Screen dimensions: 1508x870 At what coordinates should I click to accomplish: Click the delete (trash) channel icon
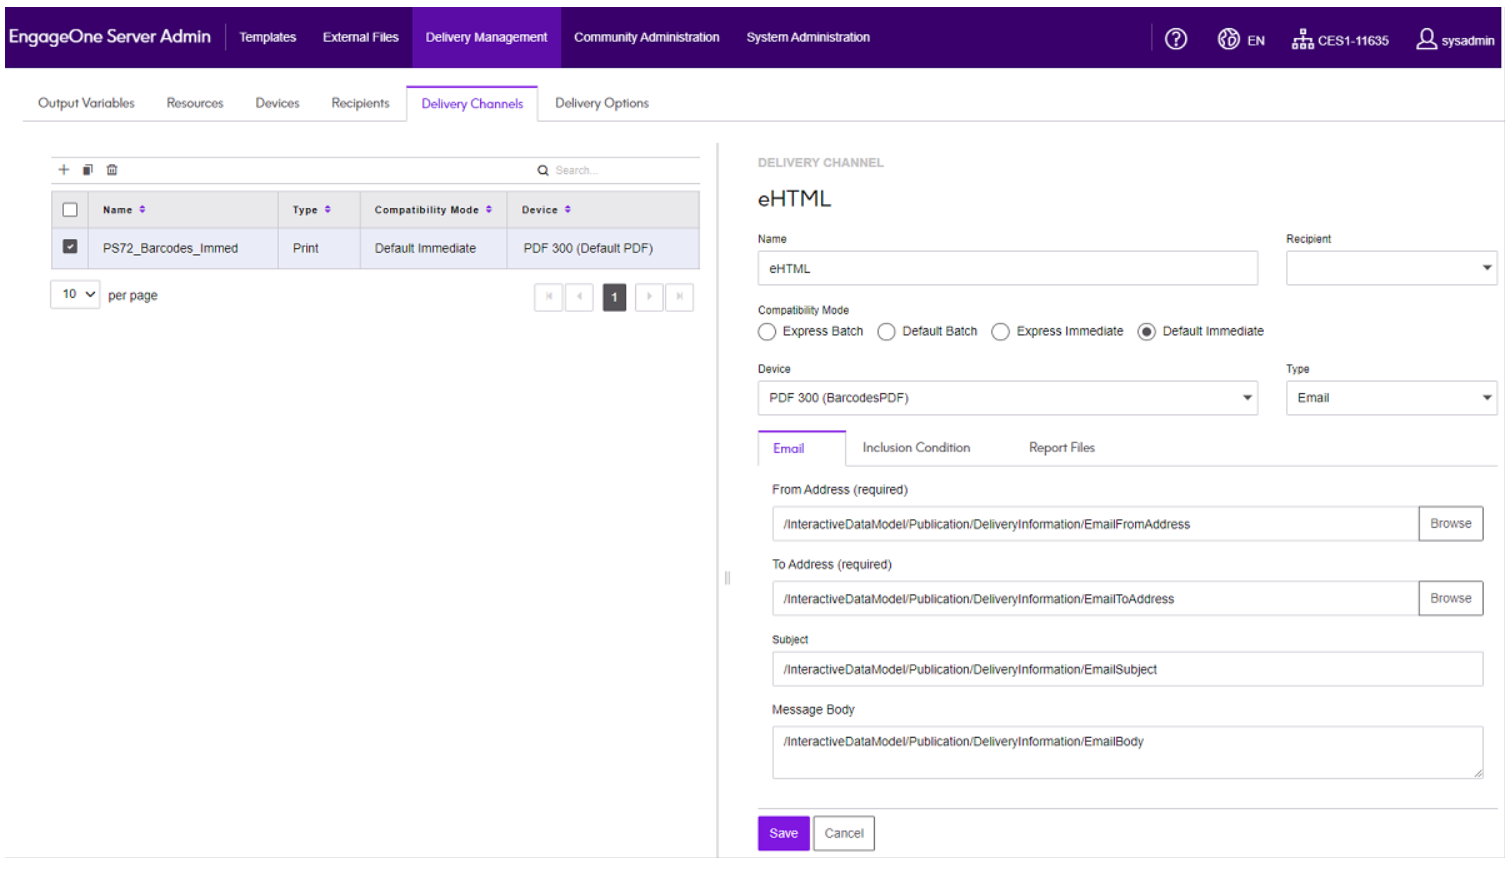coord(112,170)
